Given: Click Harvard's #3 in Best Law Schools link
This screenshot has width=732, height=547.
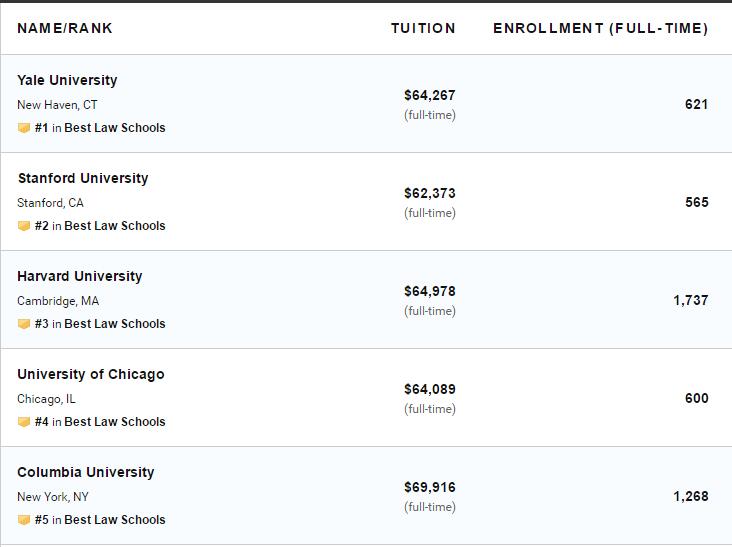Looking at the screenshot, I should [100, 324].
